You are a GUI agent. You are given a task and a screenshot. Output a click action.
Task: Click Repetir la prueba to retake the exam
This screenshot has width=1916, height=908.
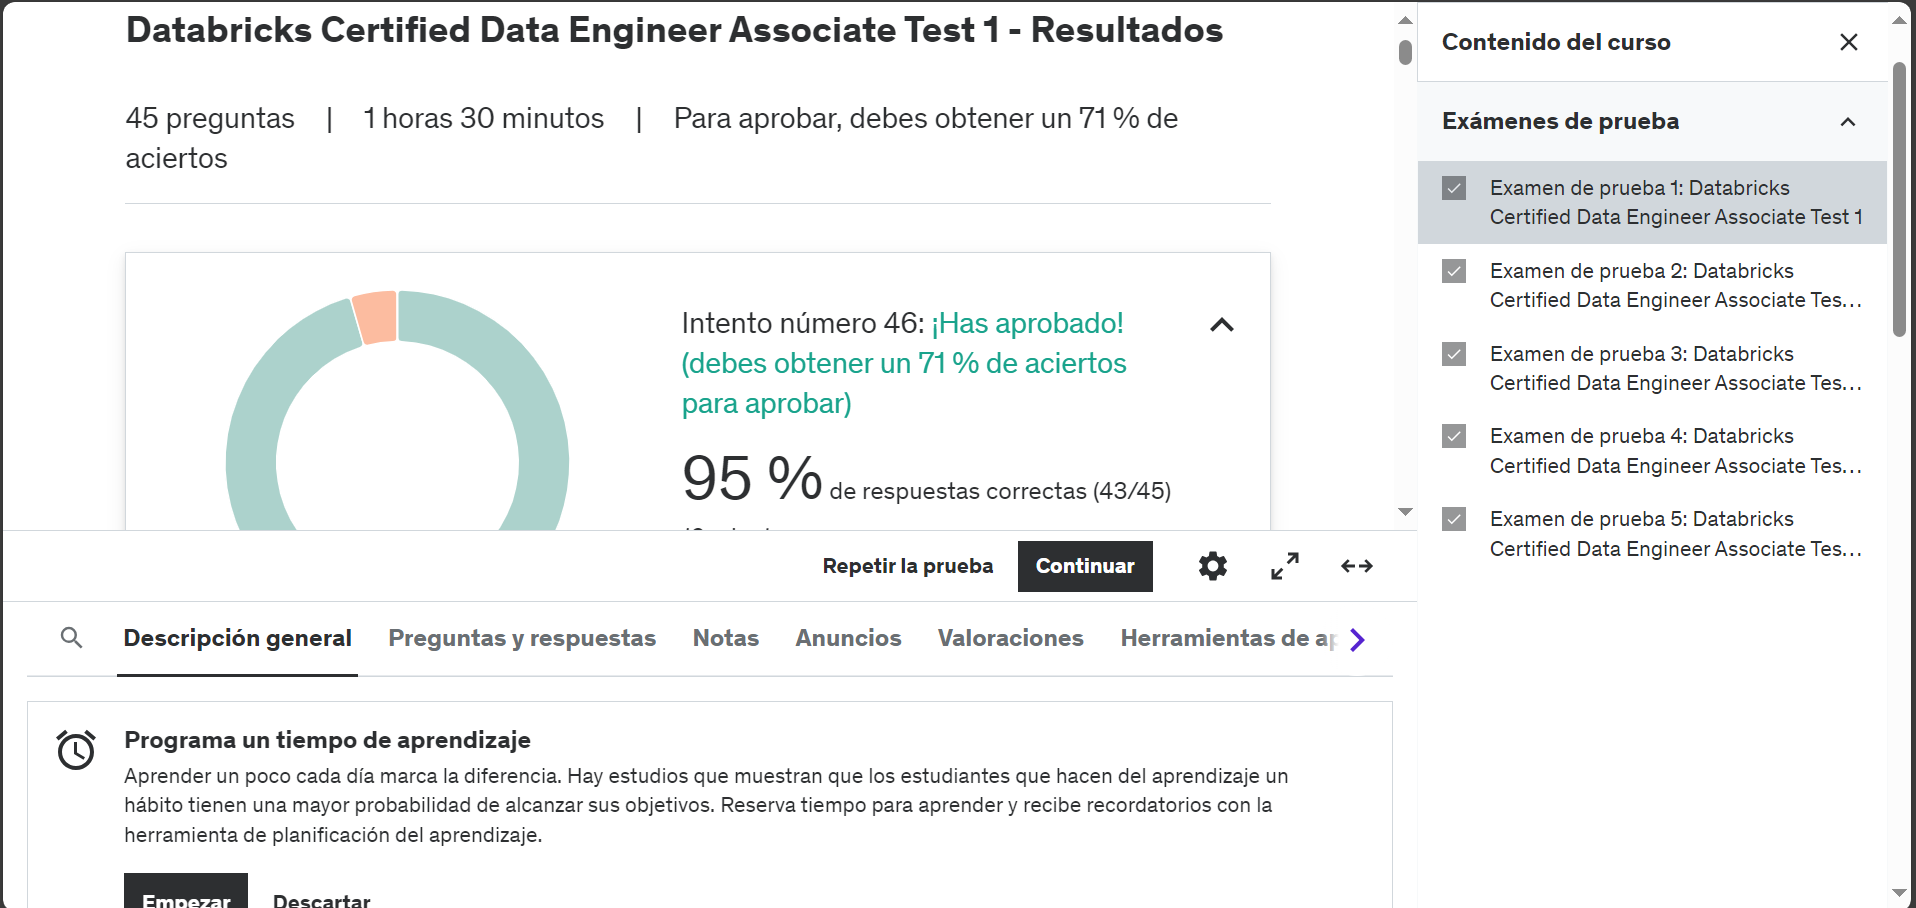(x=907, y=566)
